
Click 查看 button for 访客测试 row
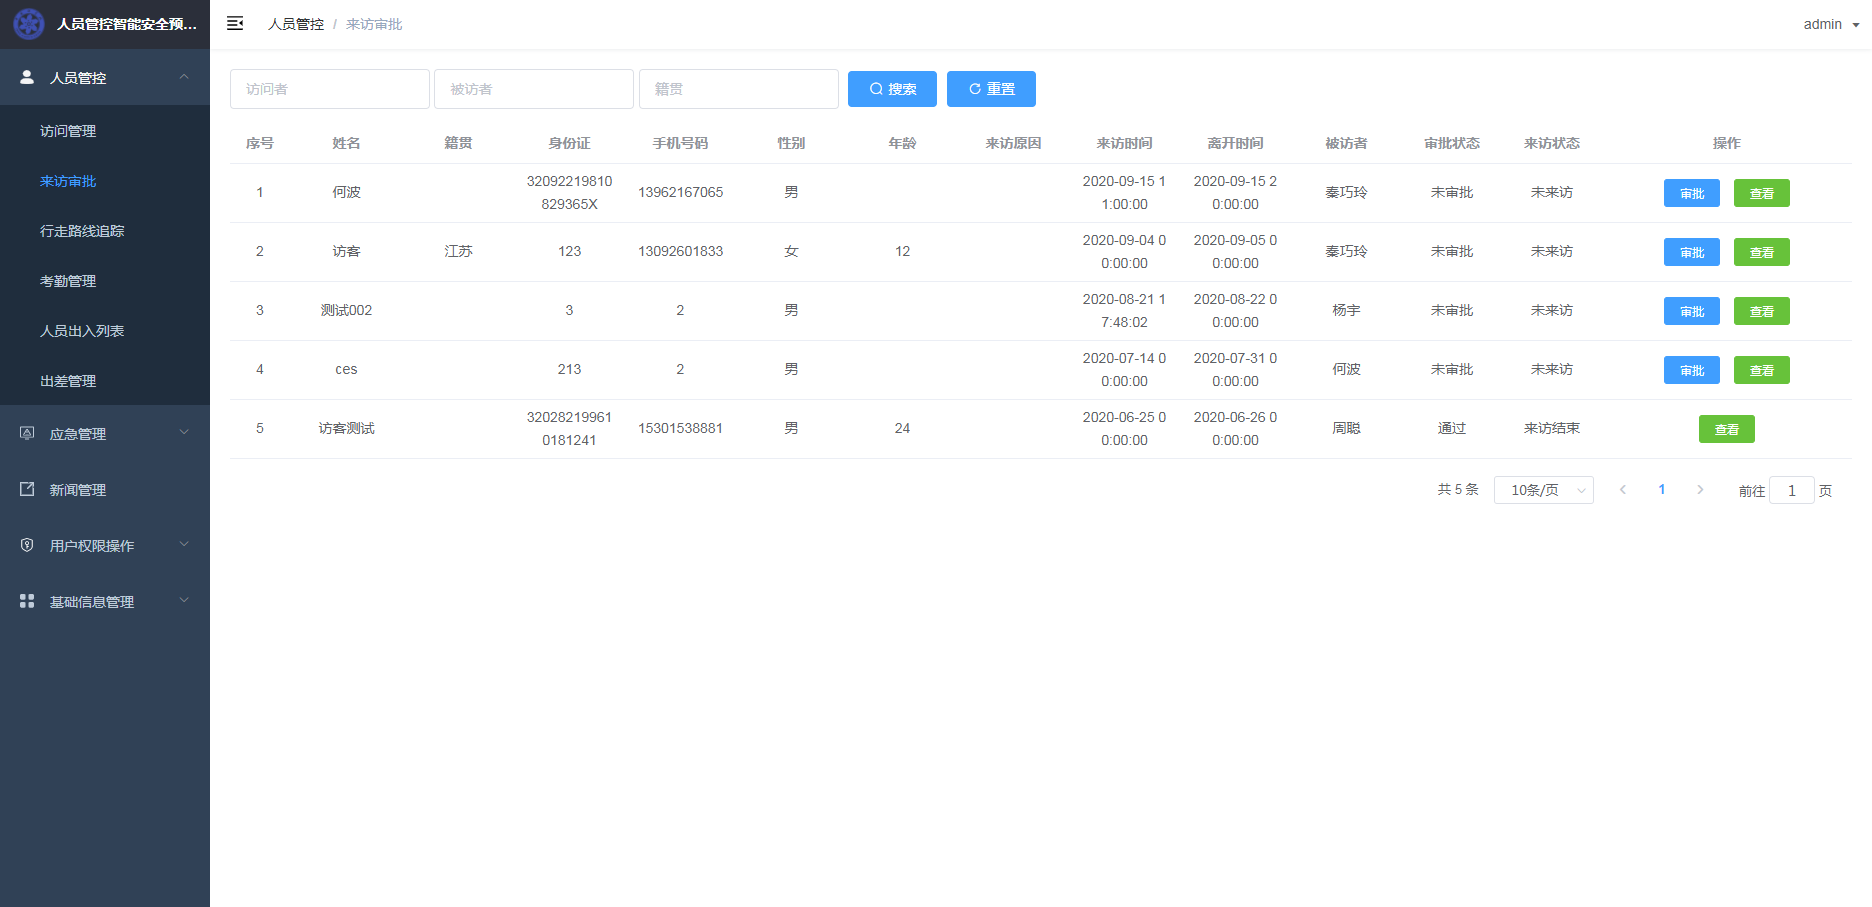click(x=1726, y=429)
